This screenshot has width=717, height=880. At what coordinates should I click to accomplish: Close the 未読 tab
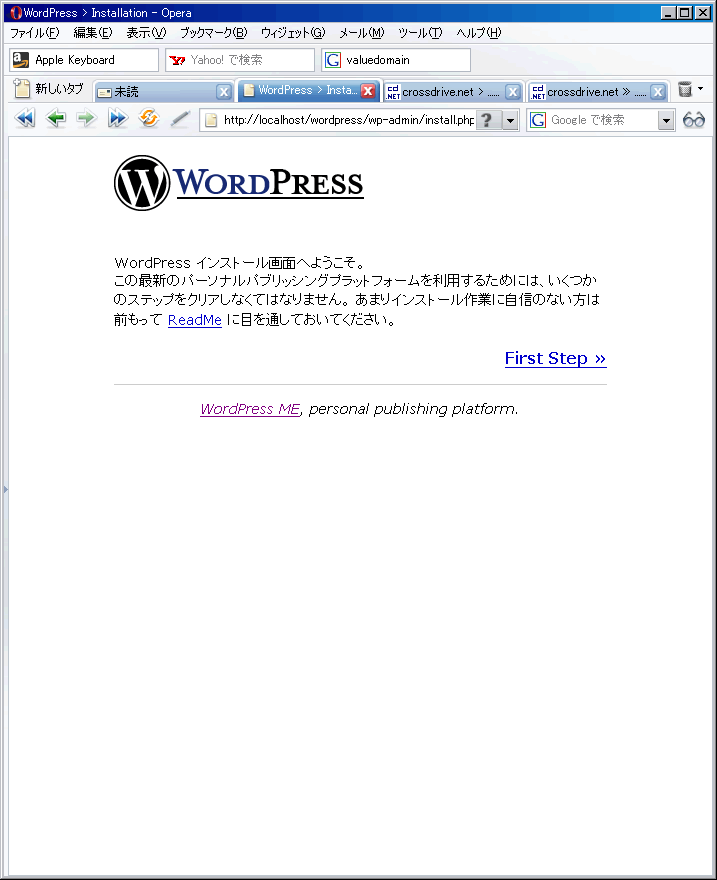[224, 91]
